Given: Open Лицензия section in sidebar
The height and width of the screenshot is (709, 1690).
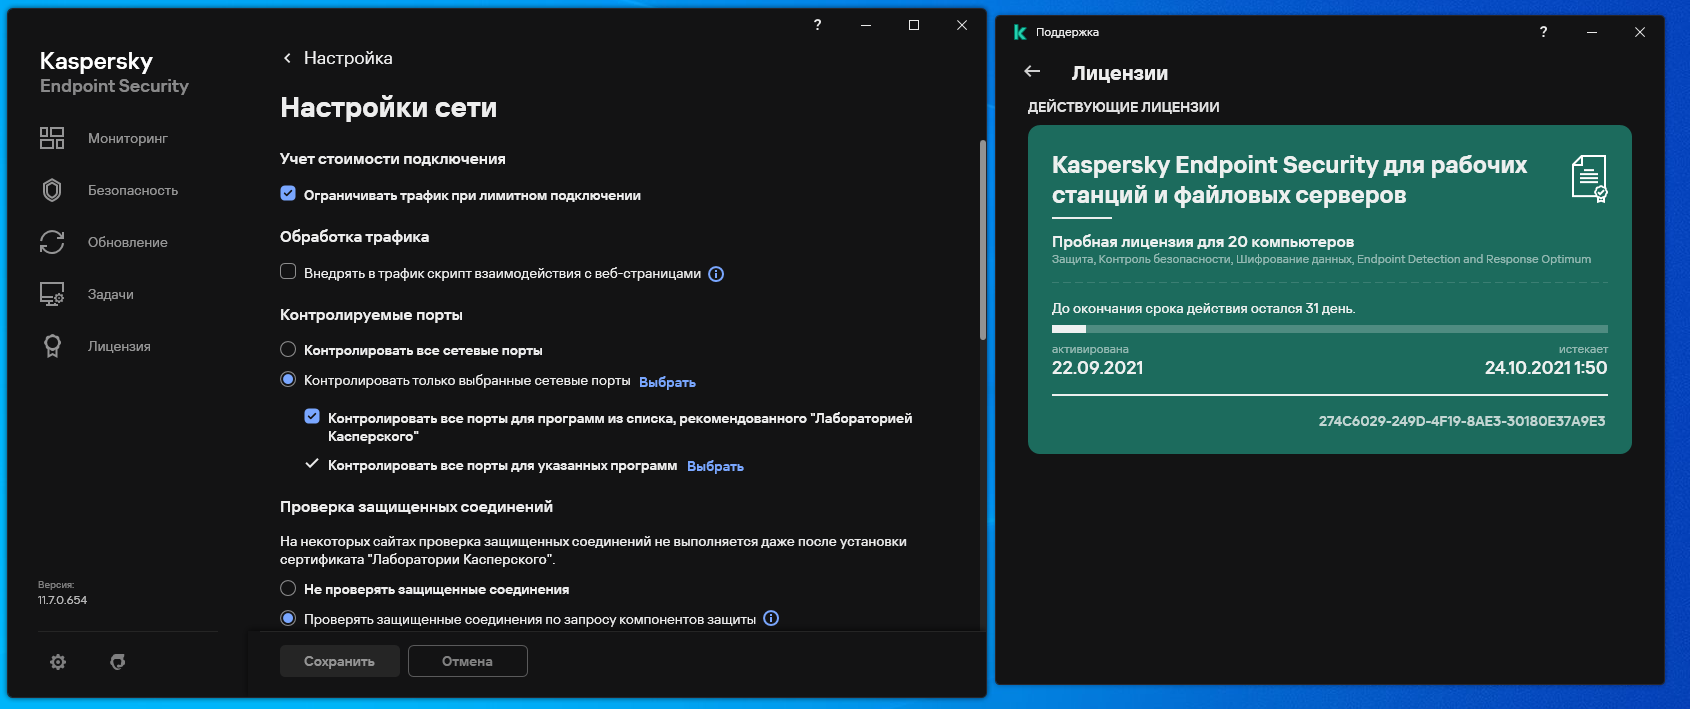Looking at the screenshot, I should 119,346.
